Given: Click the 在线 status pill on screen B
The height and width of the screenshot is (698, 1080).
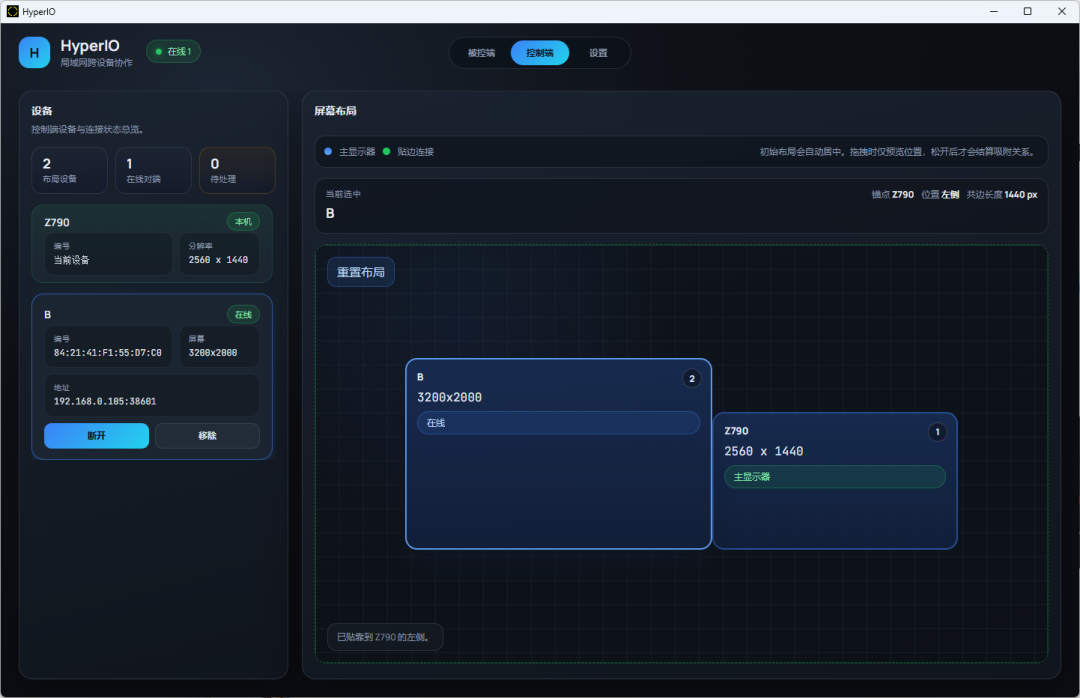Looking at the screenshot, I should 558,423.
